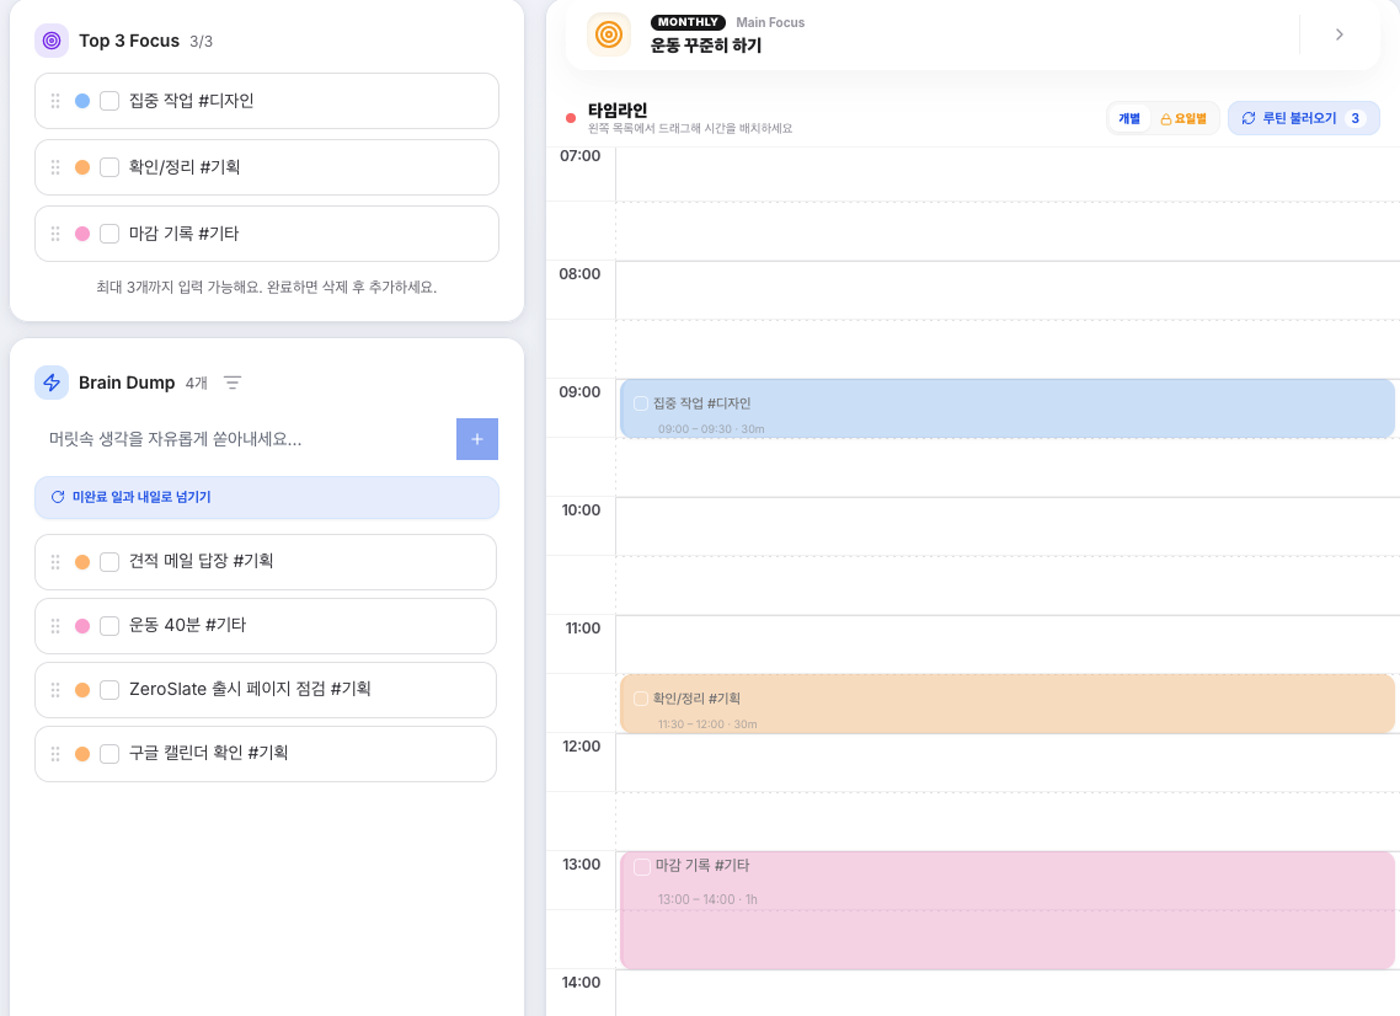Click the lock icon beside 요일별
The image size is (1400, 1016).
1166,119
